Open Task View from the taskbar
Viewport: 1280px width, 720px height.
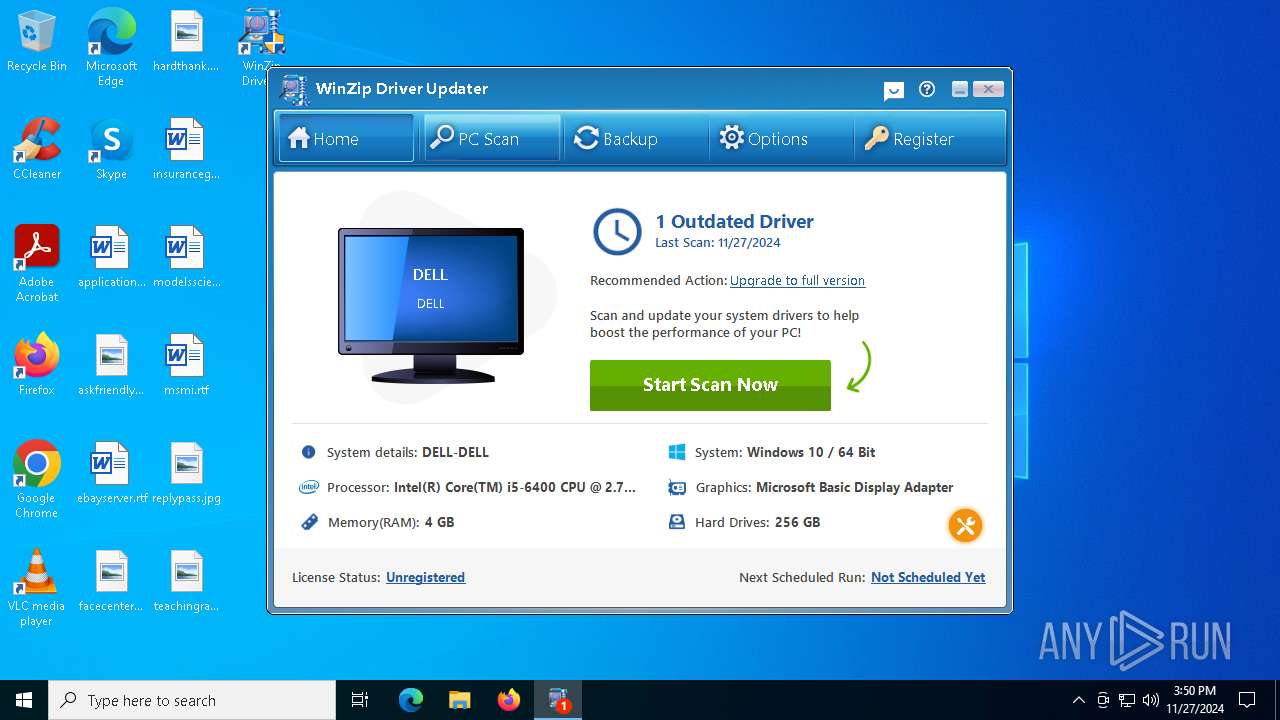(x=360, y=700)
